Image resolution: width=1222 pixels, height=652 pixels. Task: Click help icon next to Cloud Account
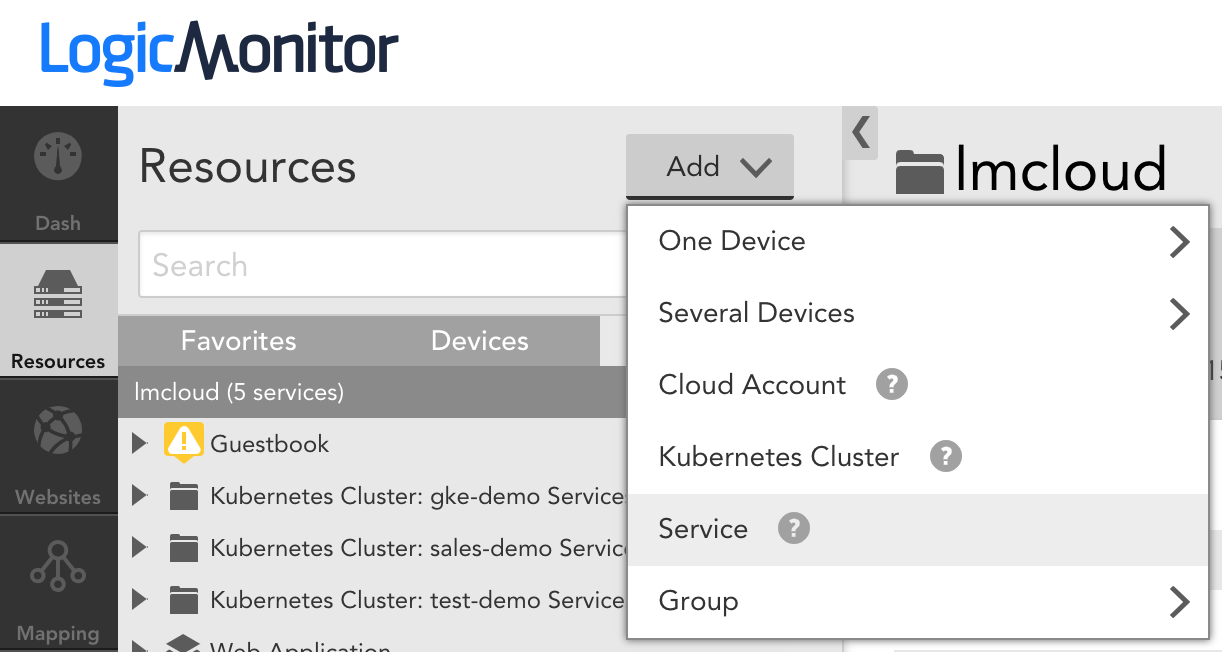892,385
